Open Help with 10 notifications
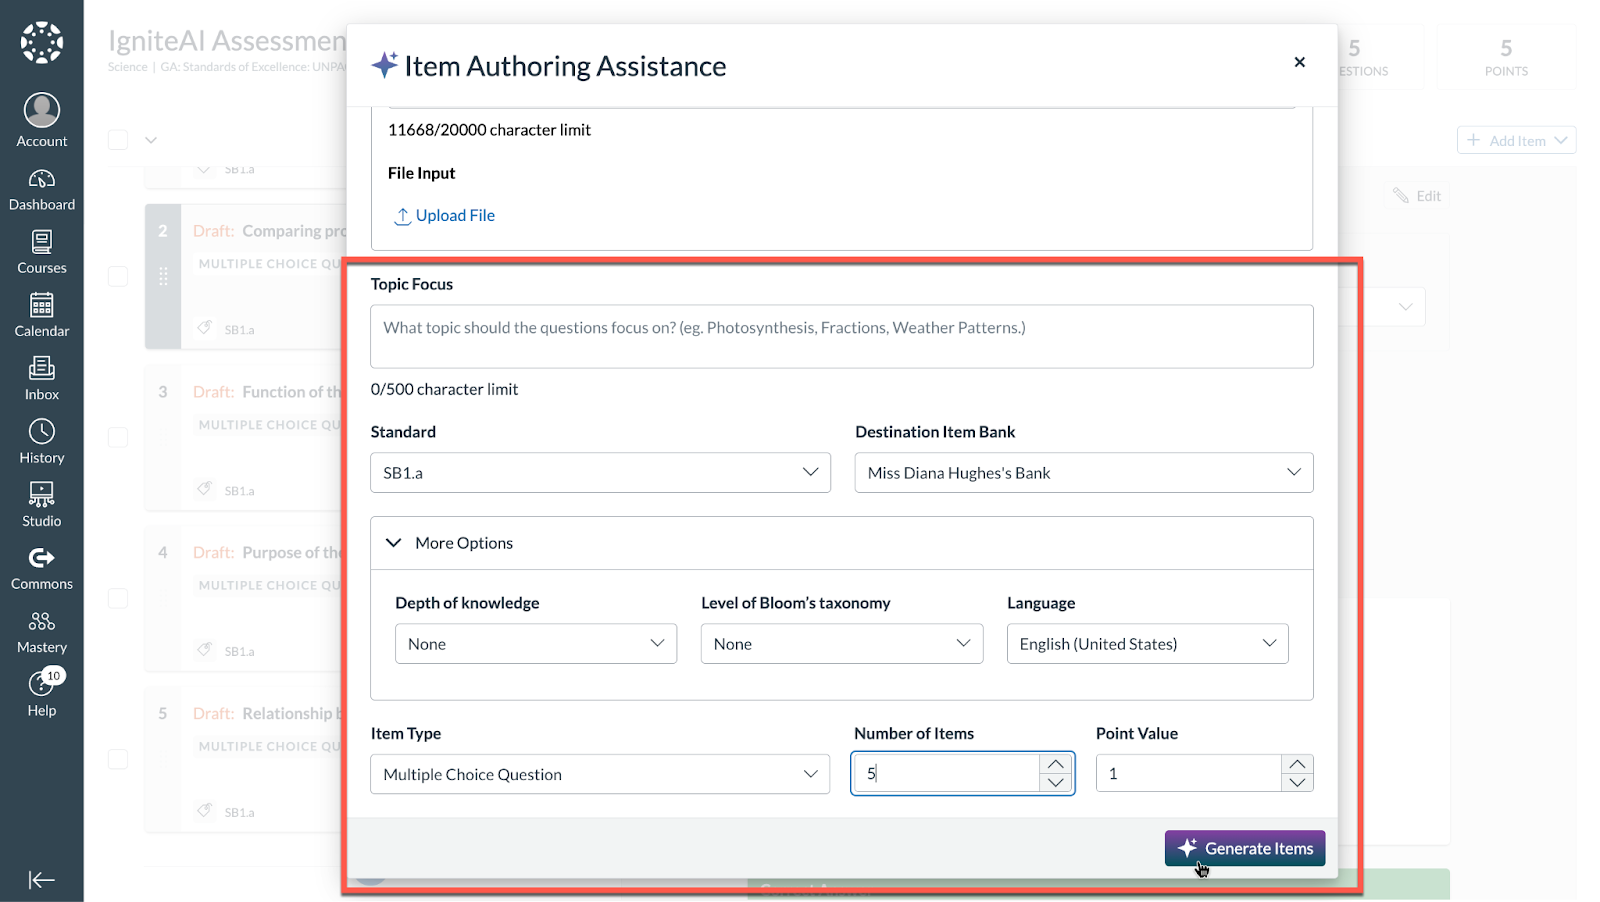 (42, 693)
